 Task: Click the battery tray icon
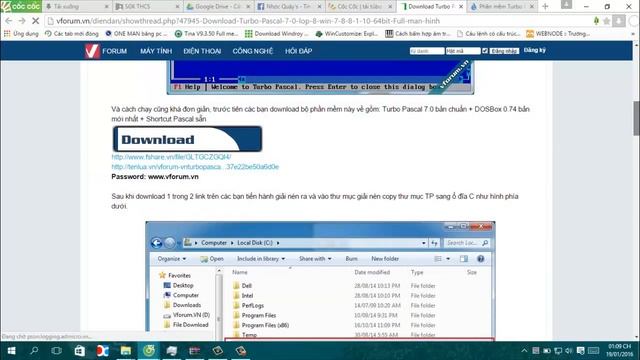(x=547, y=351)
